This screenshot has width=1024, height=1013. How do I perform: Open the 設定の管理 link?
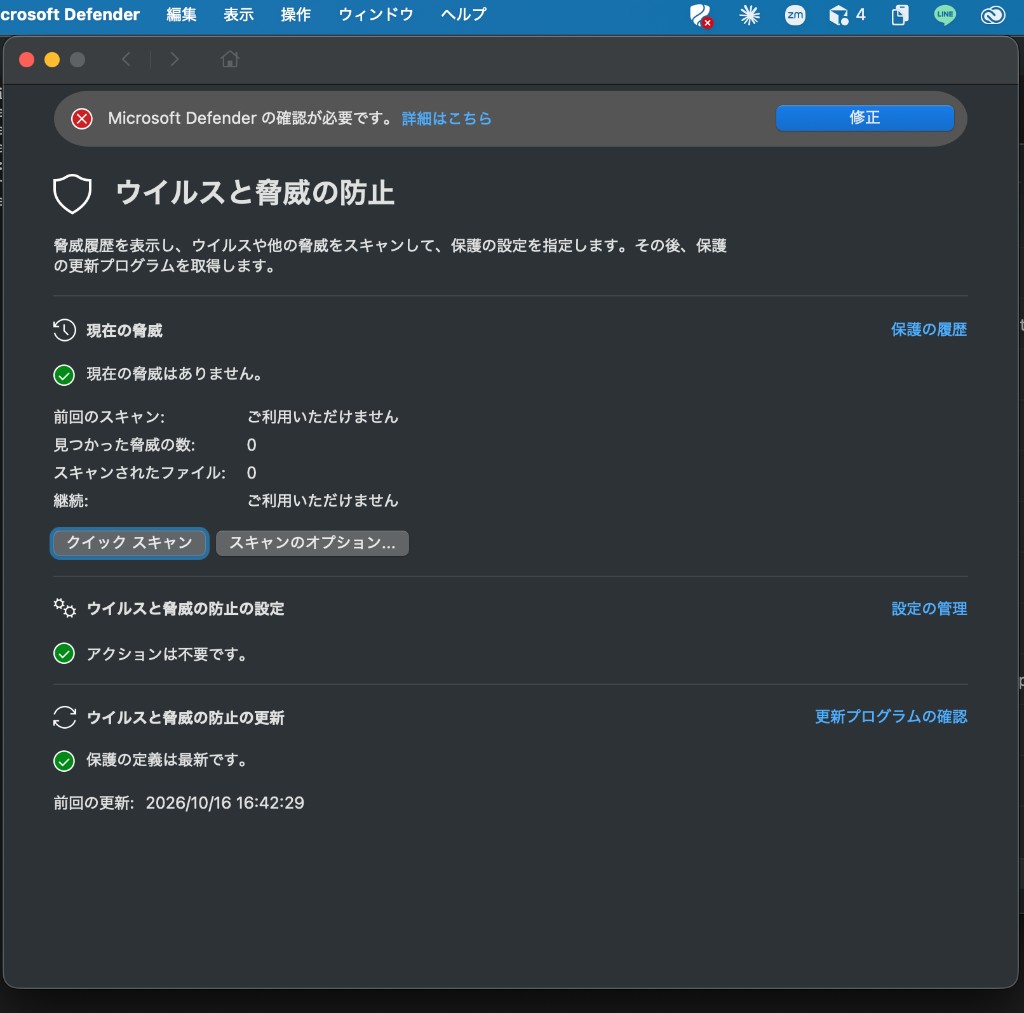pos(929,609)
